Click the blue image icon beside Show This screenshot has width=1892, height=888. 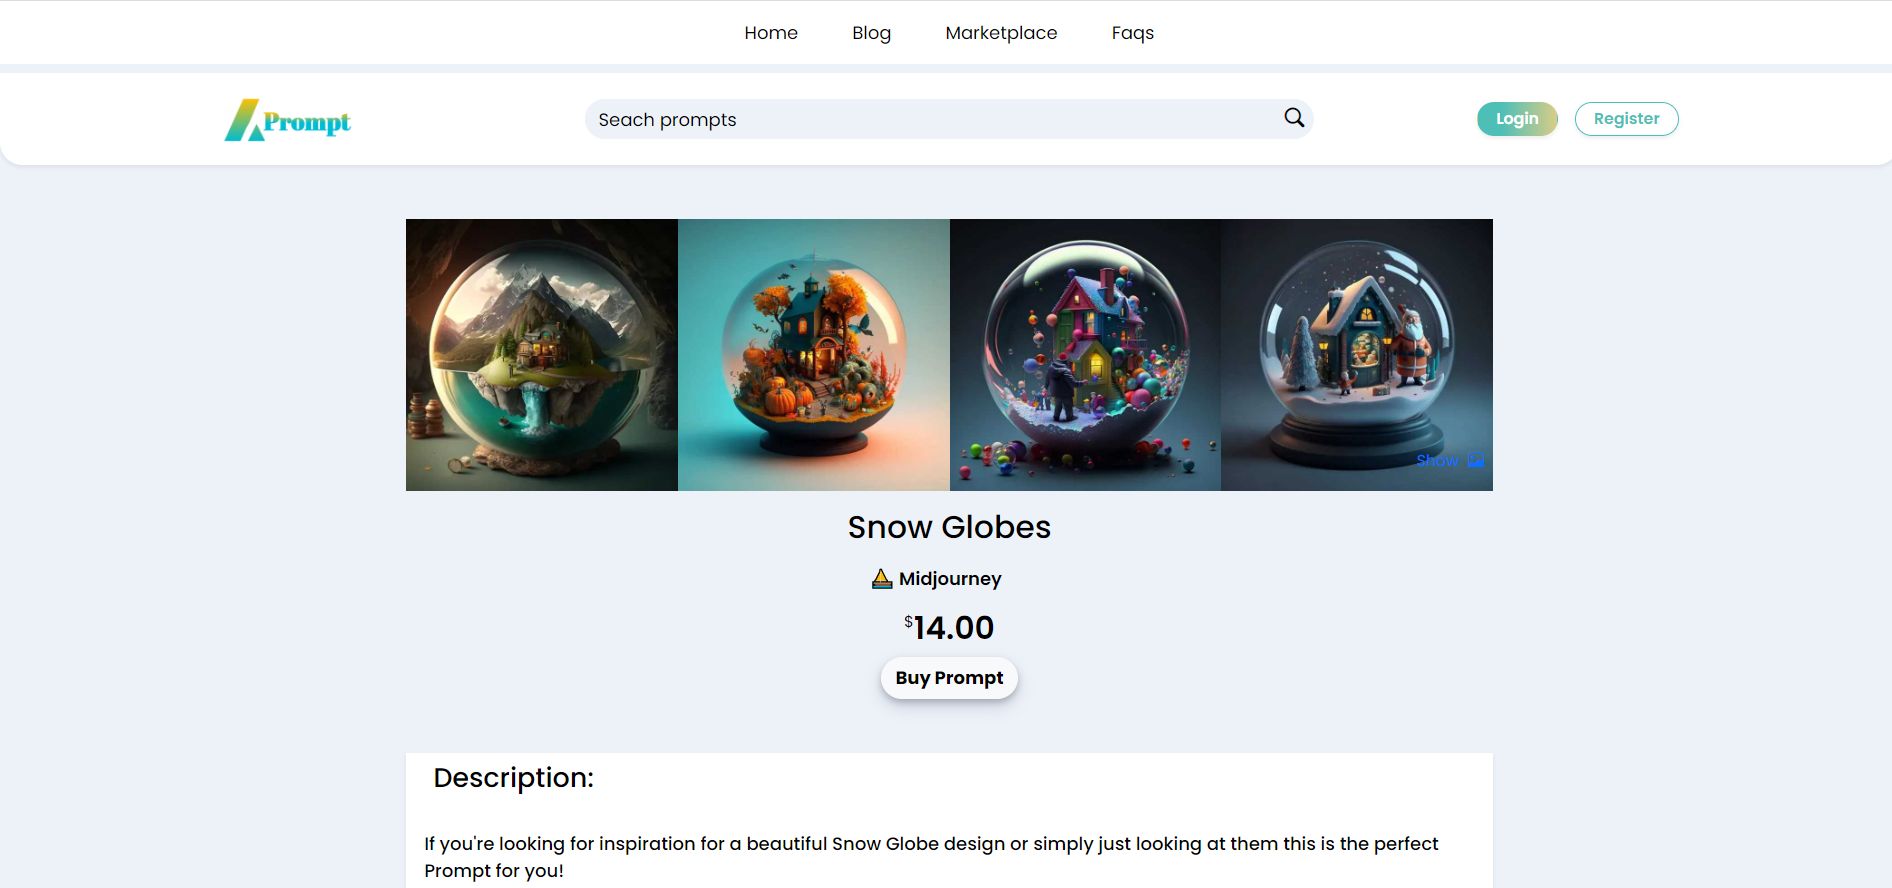tap(1475, 460)
